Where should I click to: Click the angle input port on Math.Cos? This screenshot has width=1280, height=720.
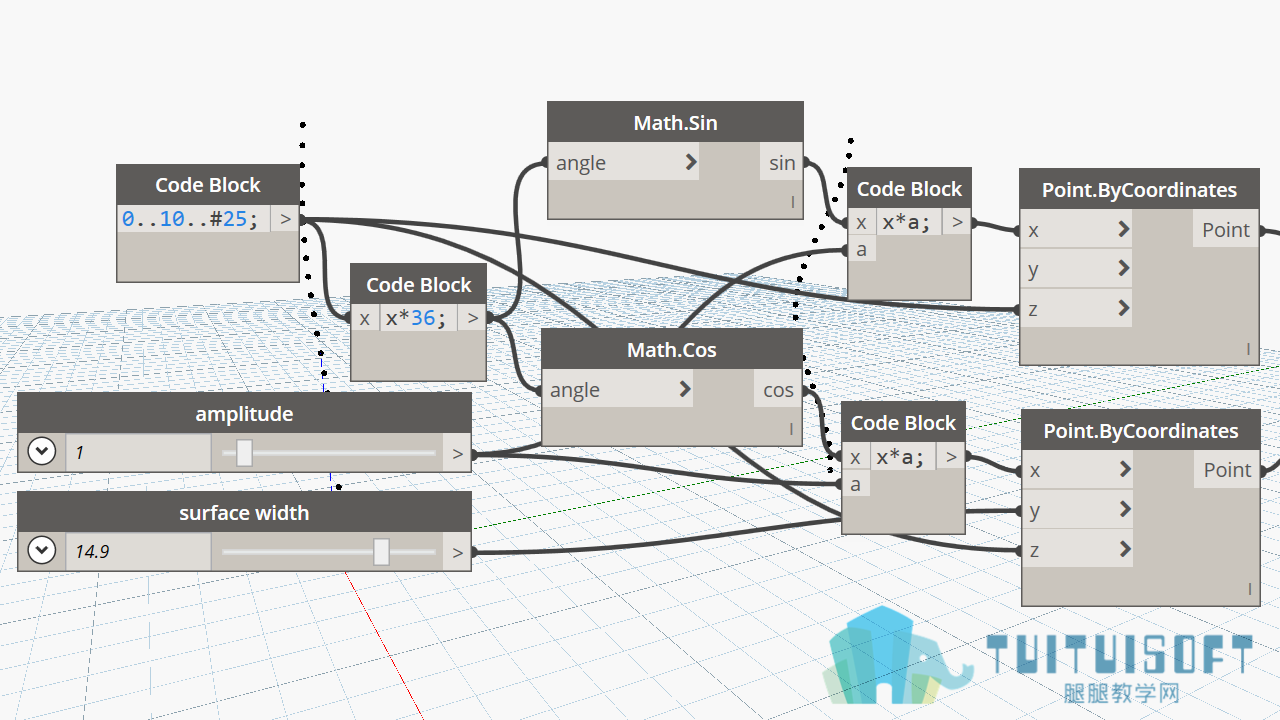[x=617, y=390]
